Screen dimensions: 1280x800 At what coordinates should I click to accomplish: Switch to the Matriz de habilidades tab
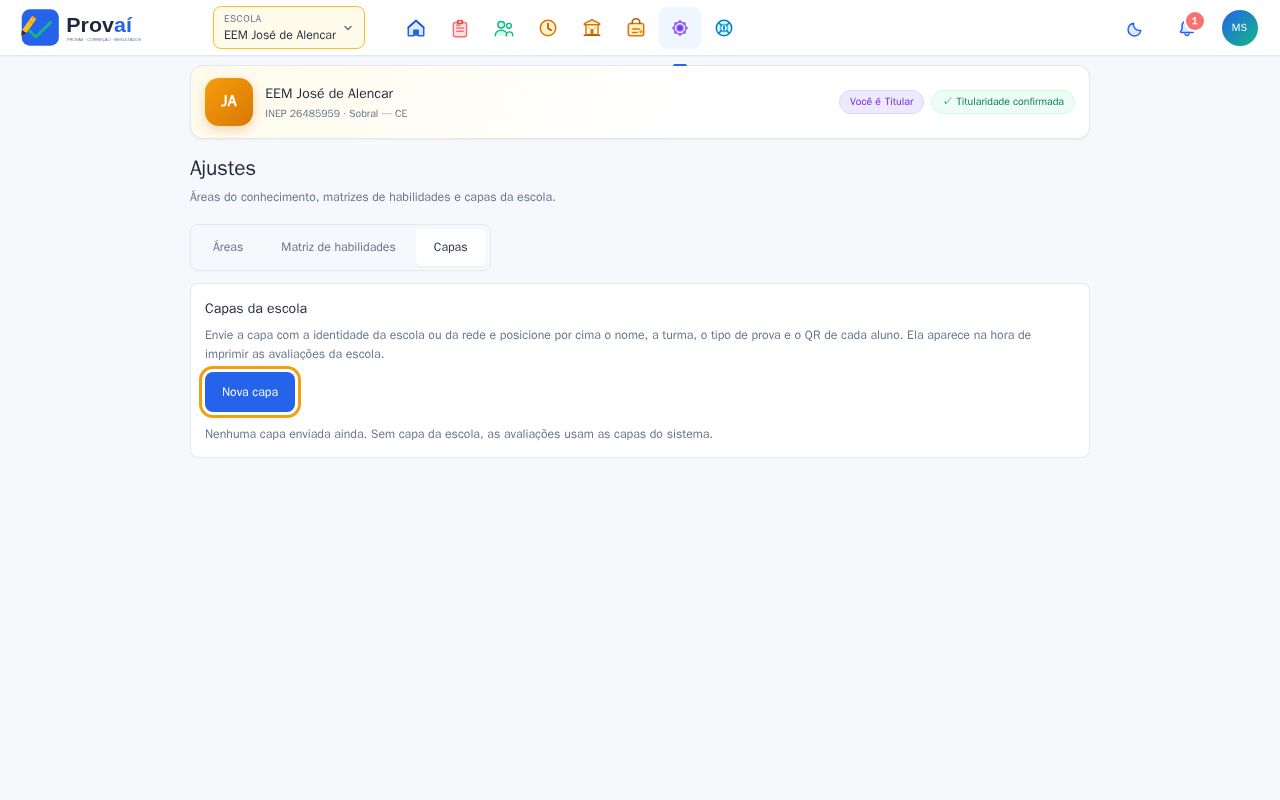pyautogui.click(x=338, y=247)
